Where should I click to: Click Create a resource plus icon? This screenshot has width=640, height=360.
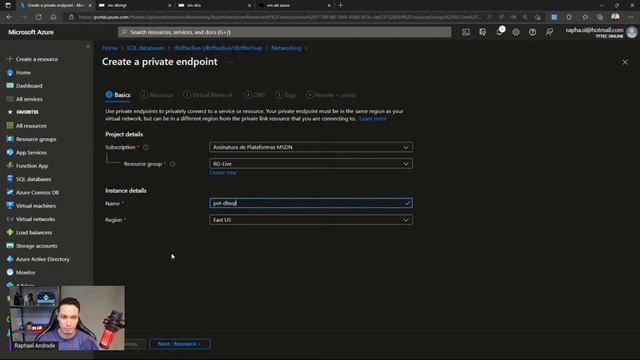click(x=10, y=59)
